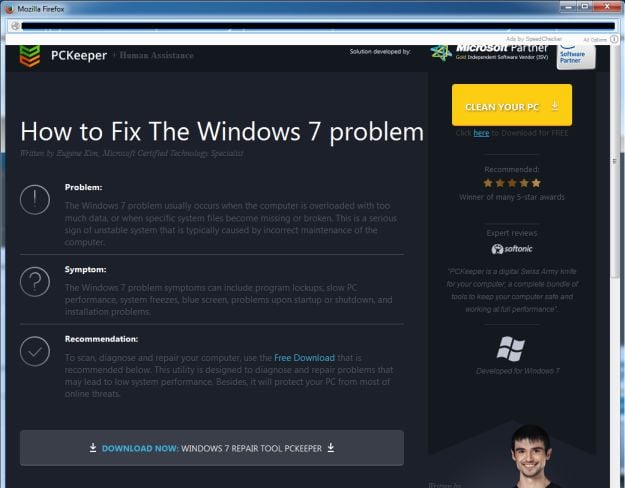Click the question mark Symptom icon
Image resolution: width=625 pixels, height=488 pixels.
(35, 282)
